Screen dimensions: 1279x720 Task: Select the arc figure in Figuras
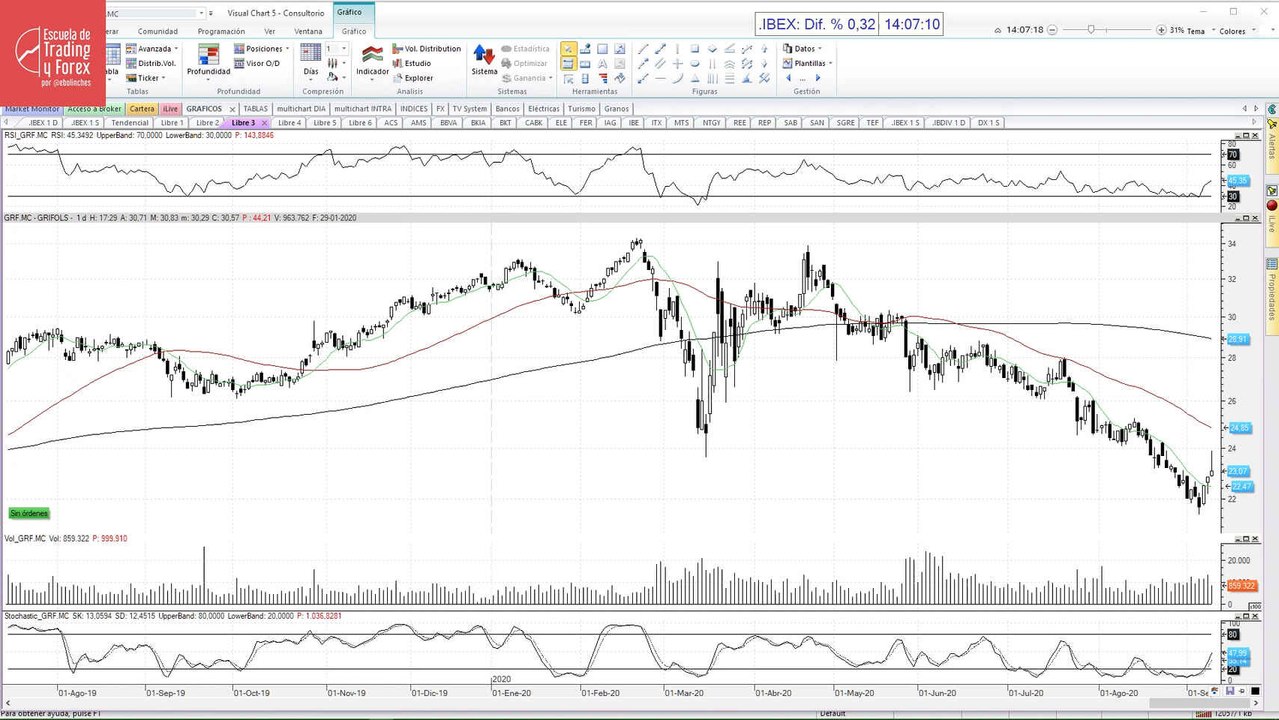click(x=677, y=78)
